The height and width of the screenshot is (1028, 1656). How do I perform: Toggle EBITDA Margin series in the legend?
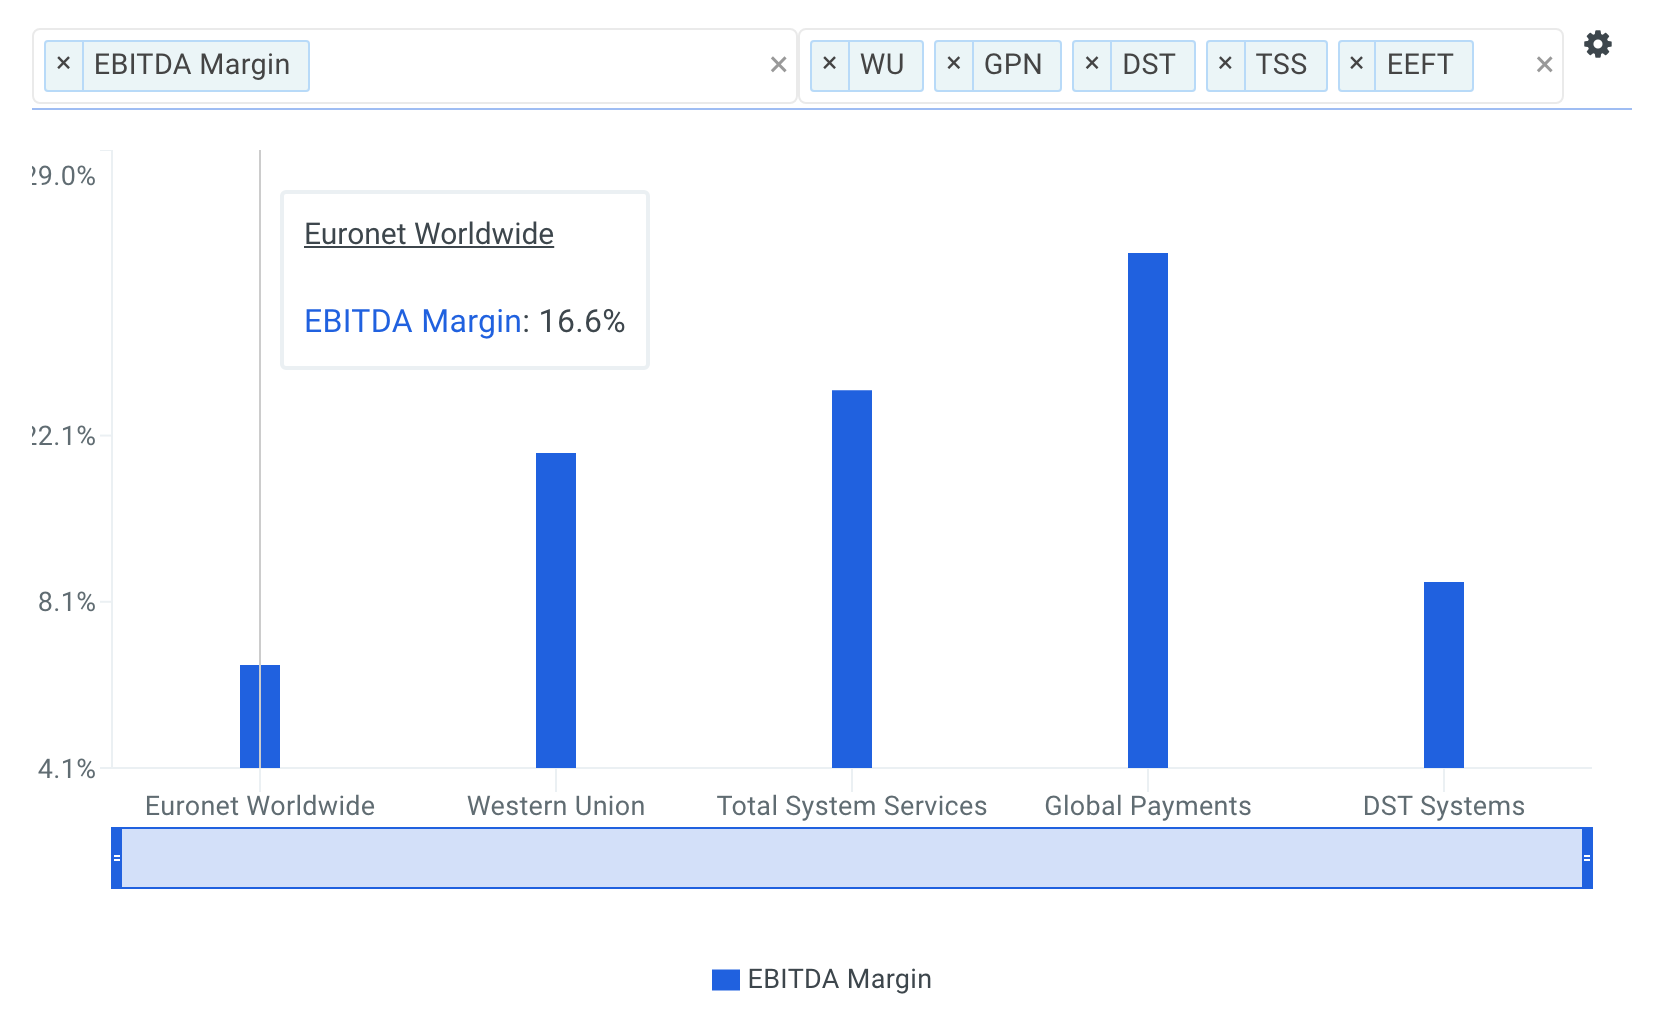[x=822, y=979]
